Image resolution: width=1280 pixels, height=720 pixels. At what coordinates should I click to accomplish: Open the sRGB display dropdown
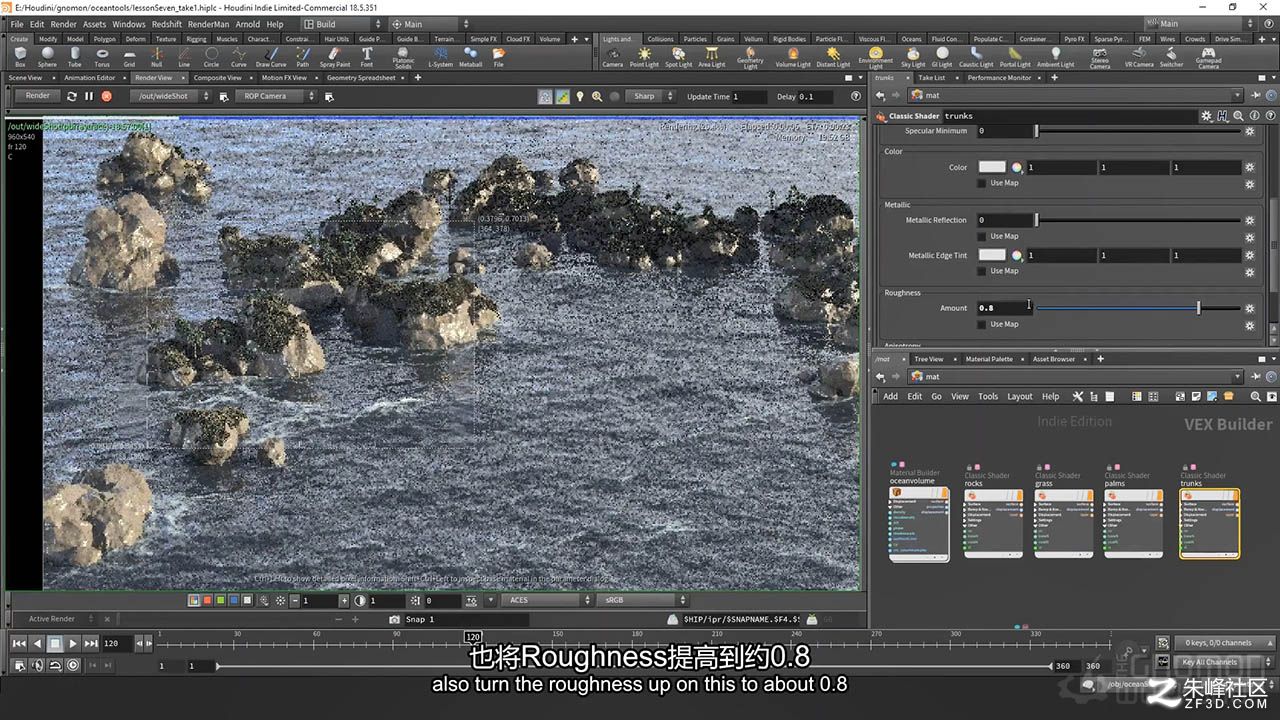[642, 600]
